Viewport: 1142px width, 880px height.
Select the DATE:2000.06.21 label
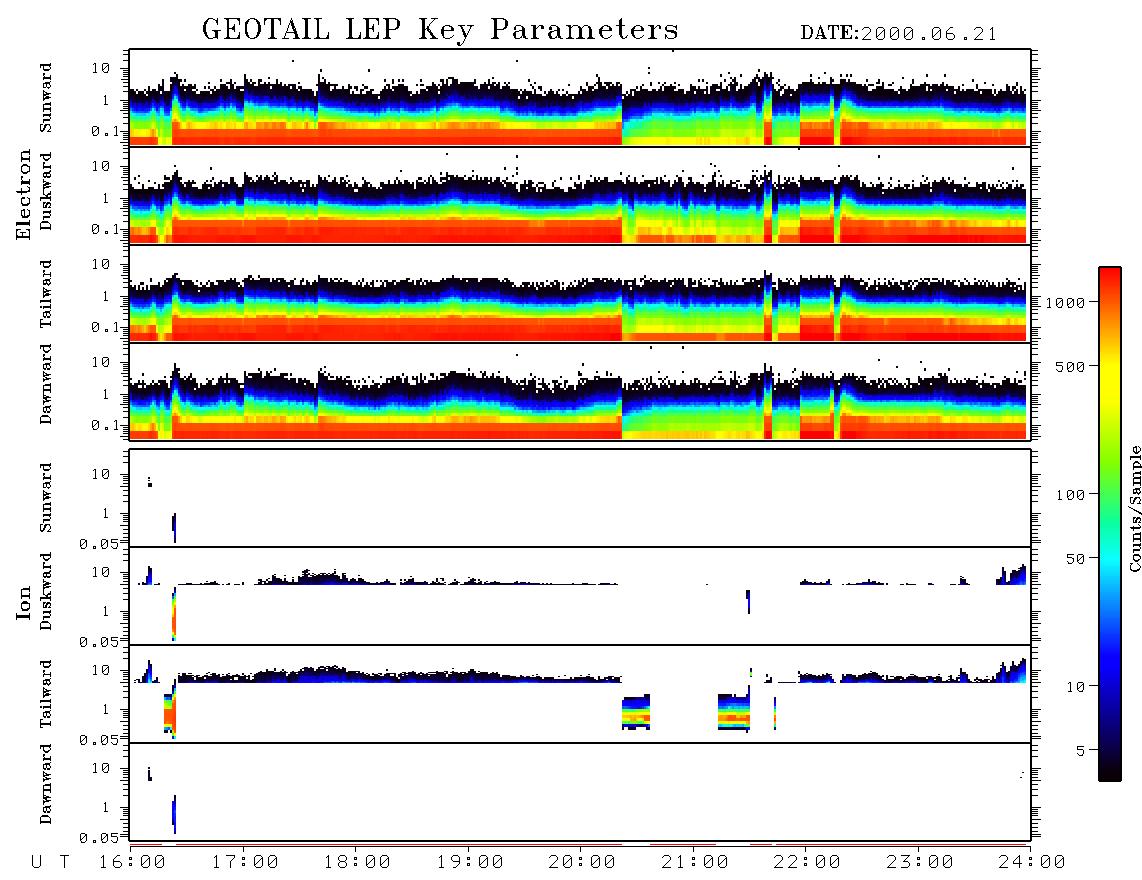[x=898, y=34]
